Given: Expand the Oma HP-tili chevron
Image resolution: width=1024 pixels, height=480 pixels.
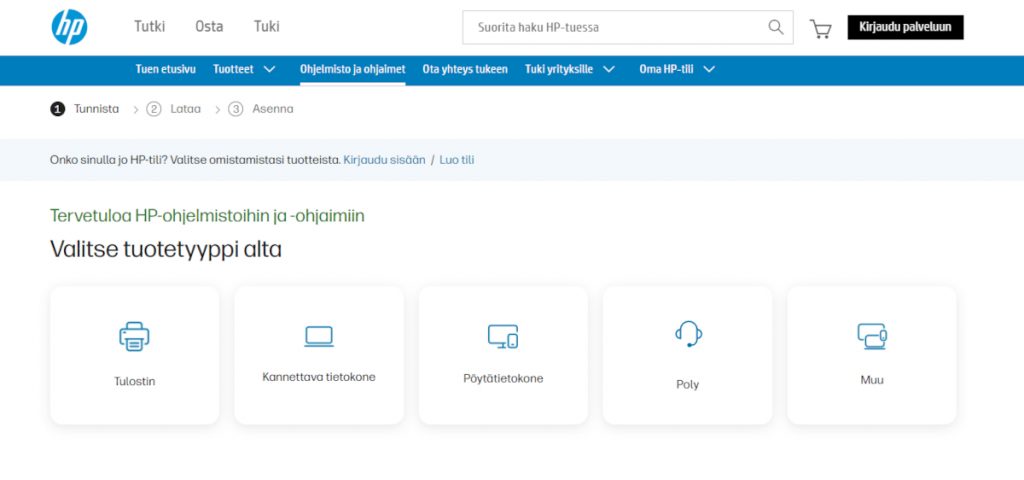Looking at the screenshot, I should [x=709, y=69].
